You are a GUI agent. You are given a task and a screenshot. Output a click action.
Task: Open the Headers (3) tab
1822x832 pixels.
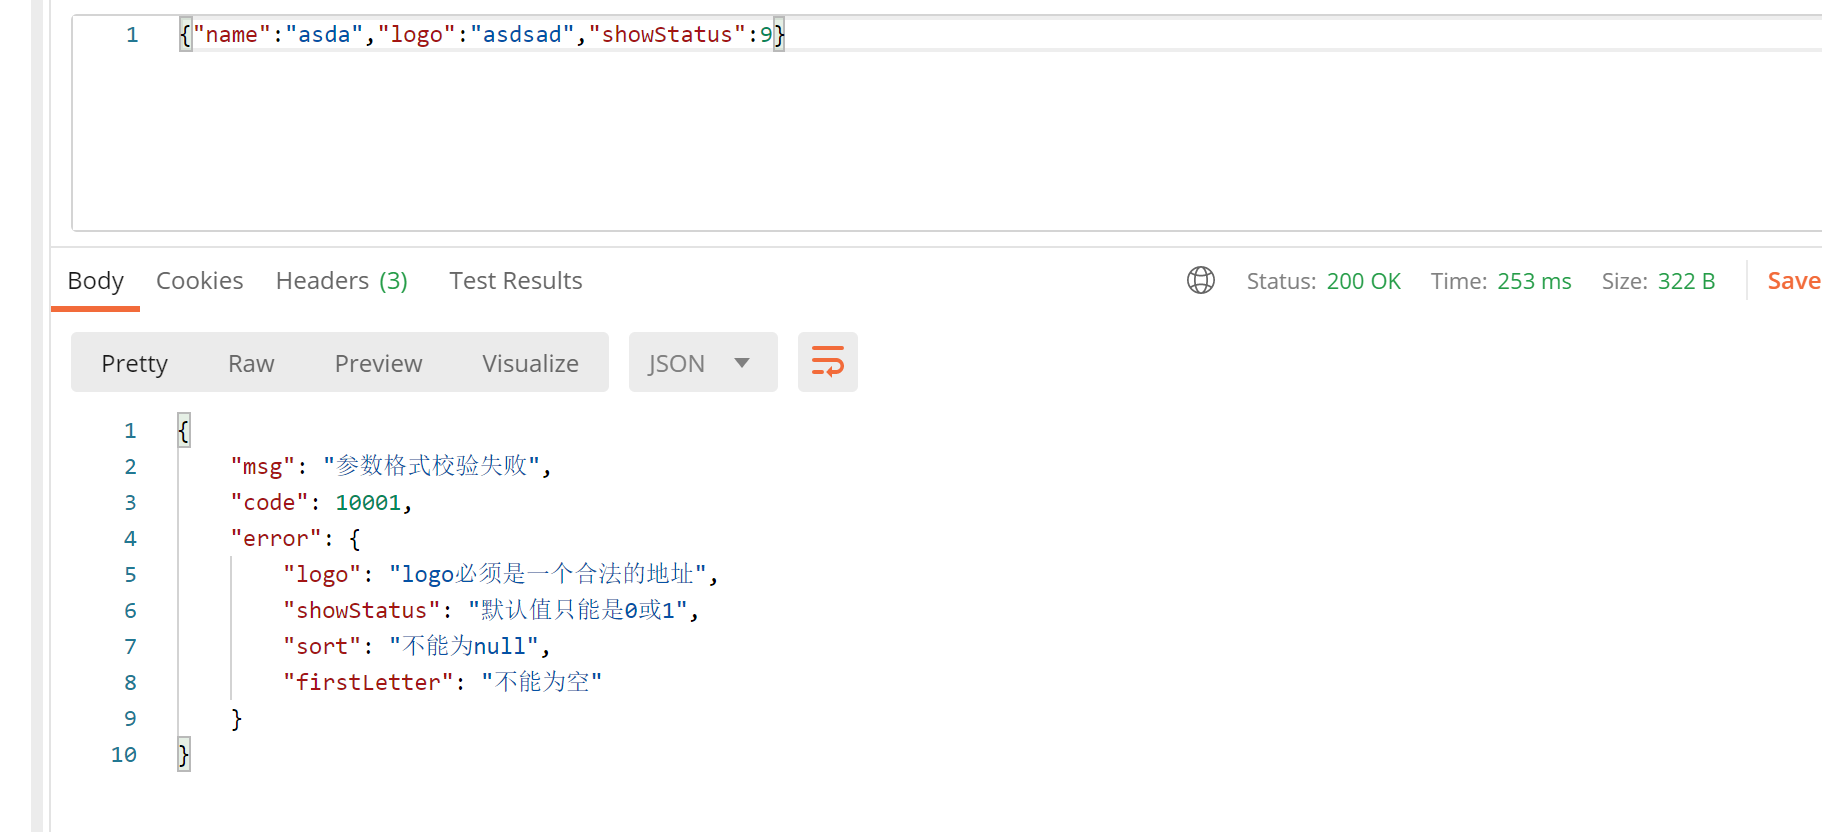342,281
